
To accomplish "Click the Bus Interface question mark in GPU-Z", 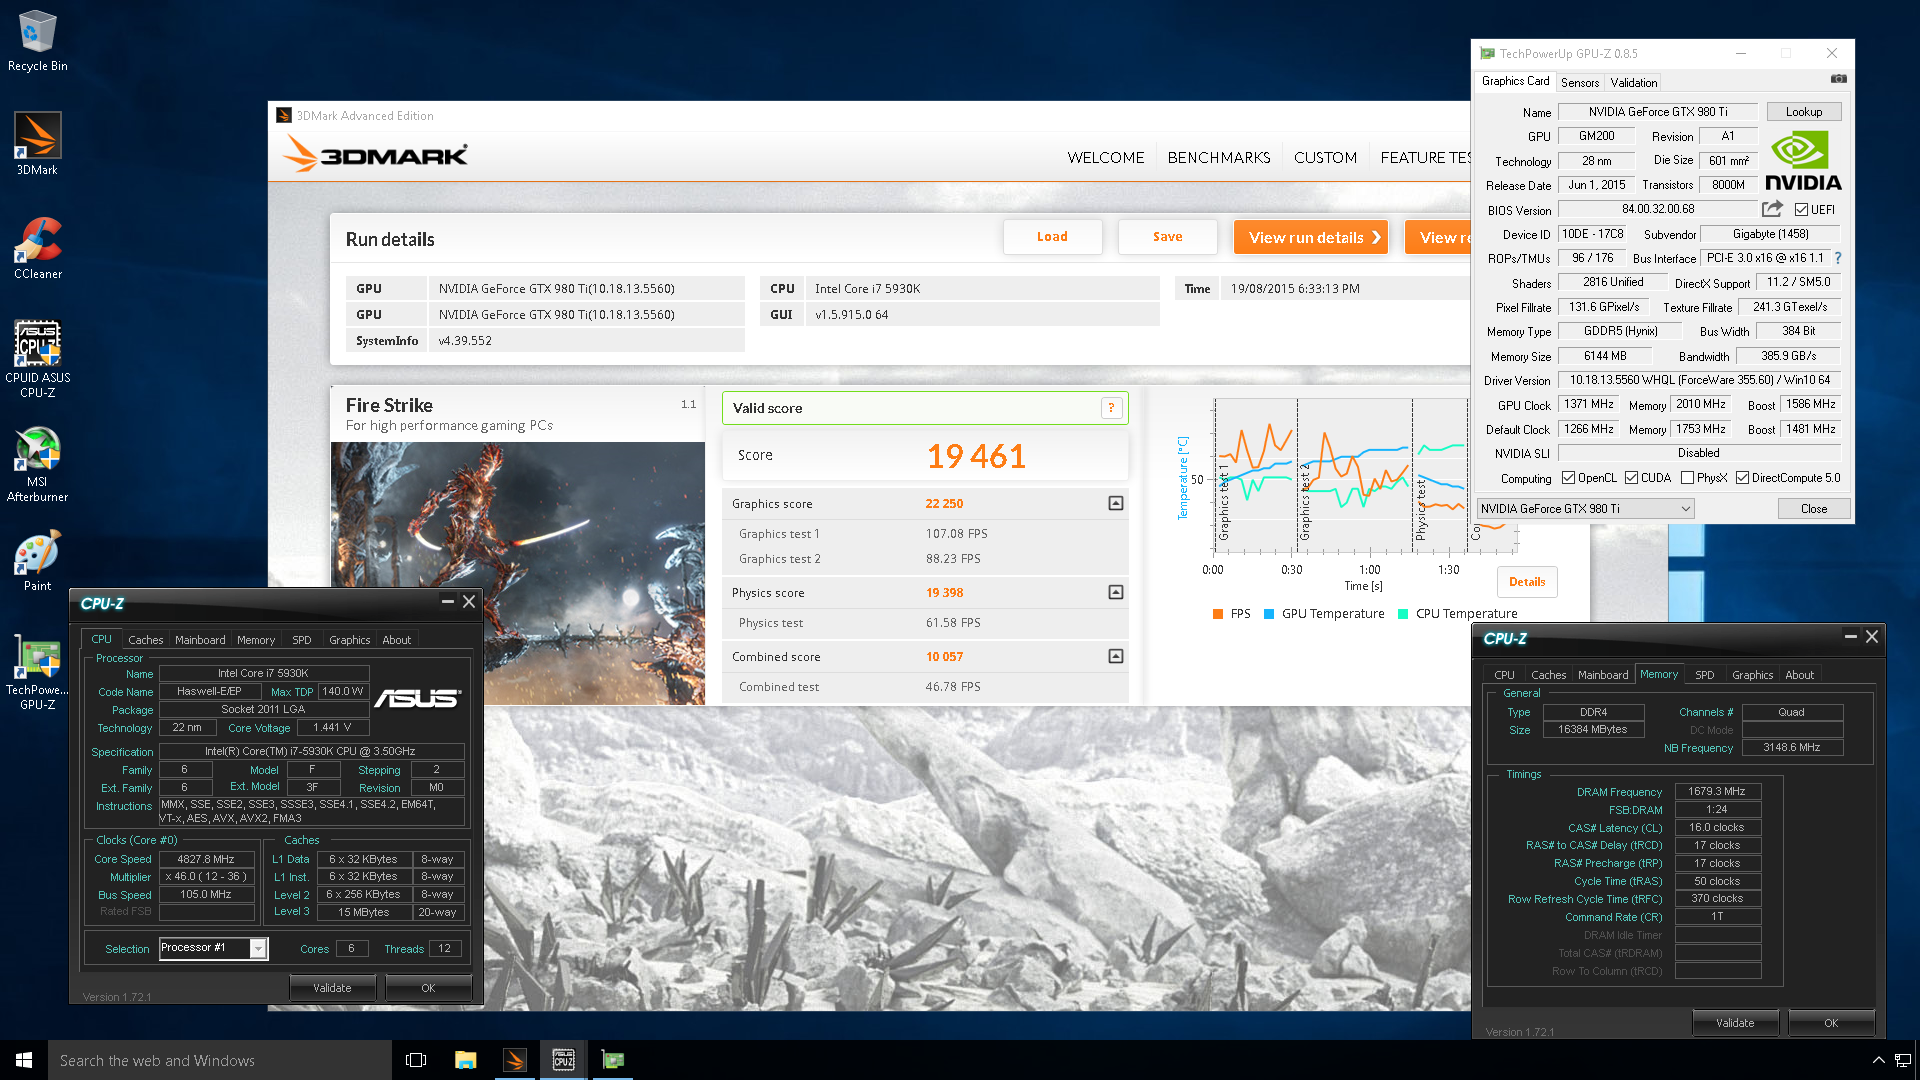I will click(1838, 258).
